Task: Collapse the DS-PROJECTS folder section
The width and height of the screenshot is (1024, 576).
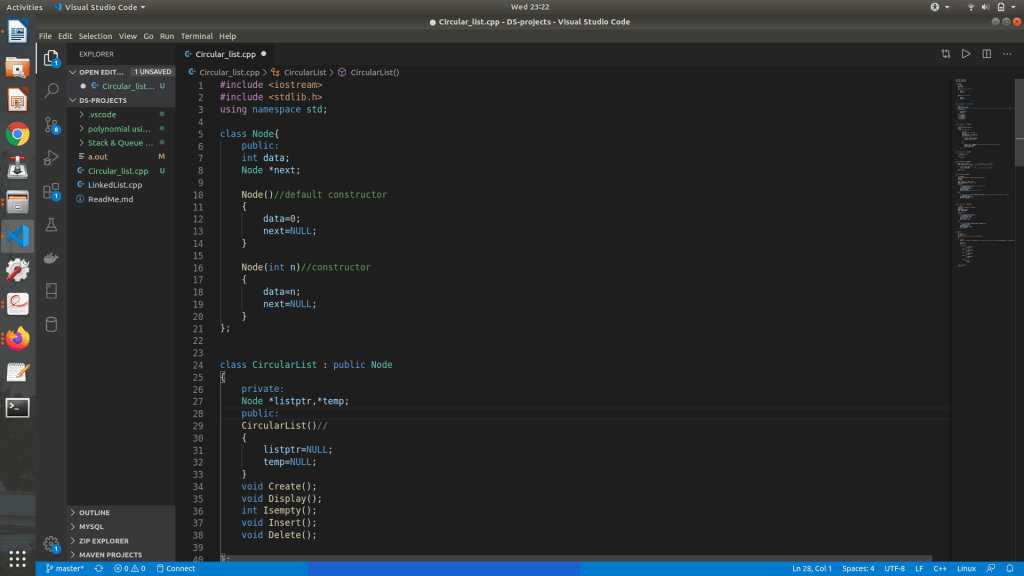Action: (103, 101)
